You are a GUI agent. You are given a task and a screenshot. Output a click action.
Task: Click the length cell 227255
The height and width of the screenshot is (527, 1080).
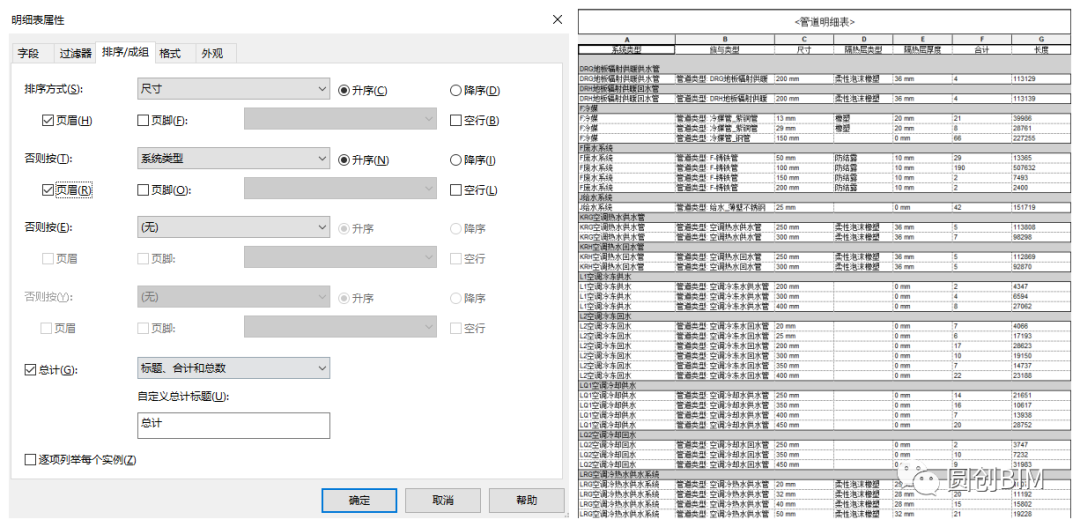coord(1041,138)
